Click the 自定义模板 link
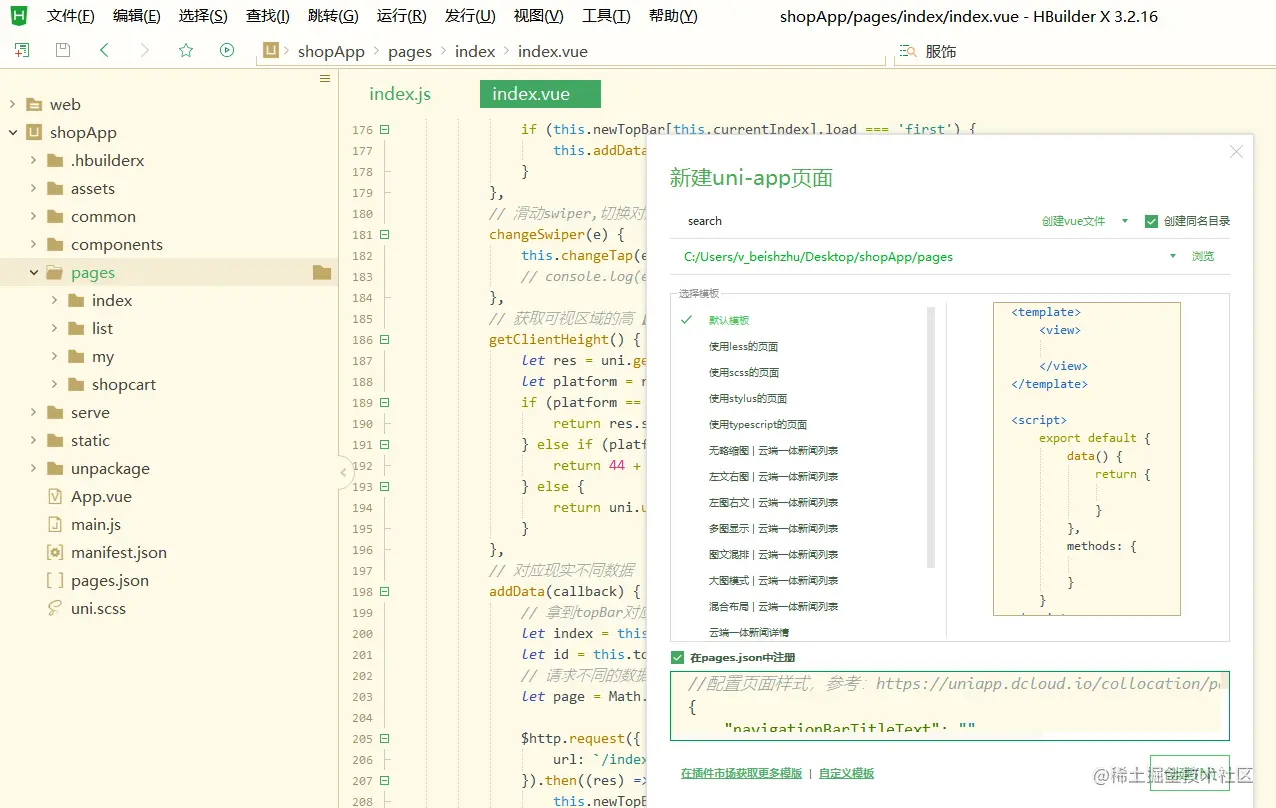The image size is (1276, 808). [x=847, y=773]
